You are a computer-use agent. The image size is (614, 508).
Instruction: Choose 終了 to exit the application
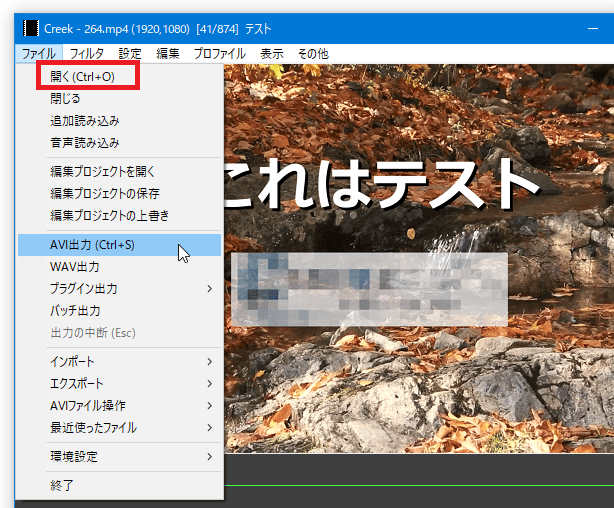[119, 486]
